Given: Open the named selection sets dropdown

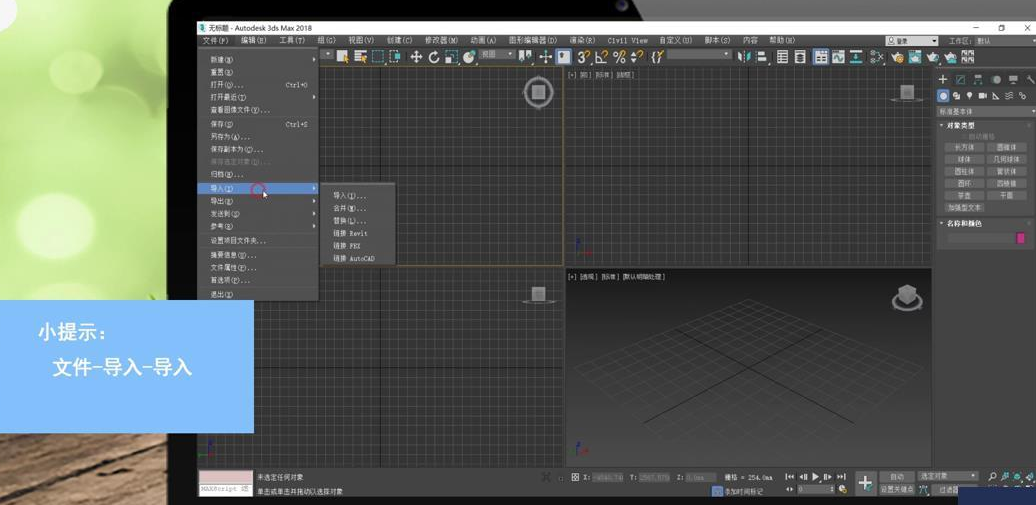Looking at the screenshot, I should pyautogui.click(x=699, y=54).
